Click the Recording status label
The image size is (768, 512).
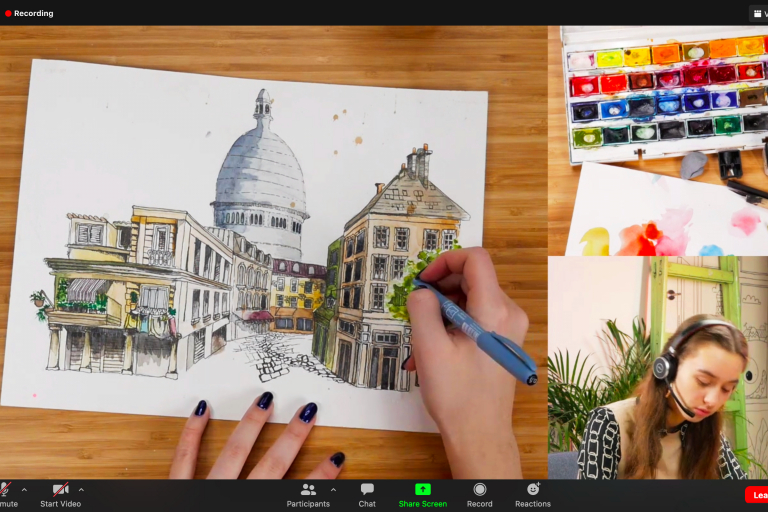coord(34,13)
